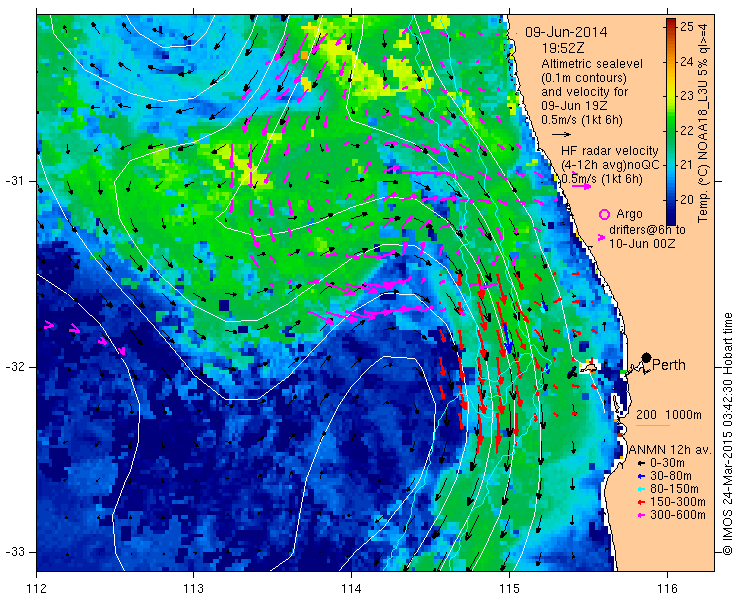Click the black 0-30m legend arrow

[641, 465]
